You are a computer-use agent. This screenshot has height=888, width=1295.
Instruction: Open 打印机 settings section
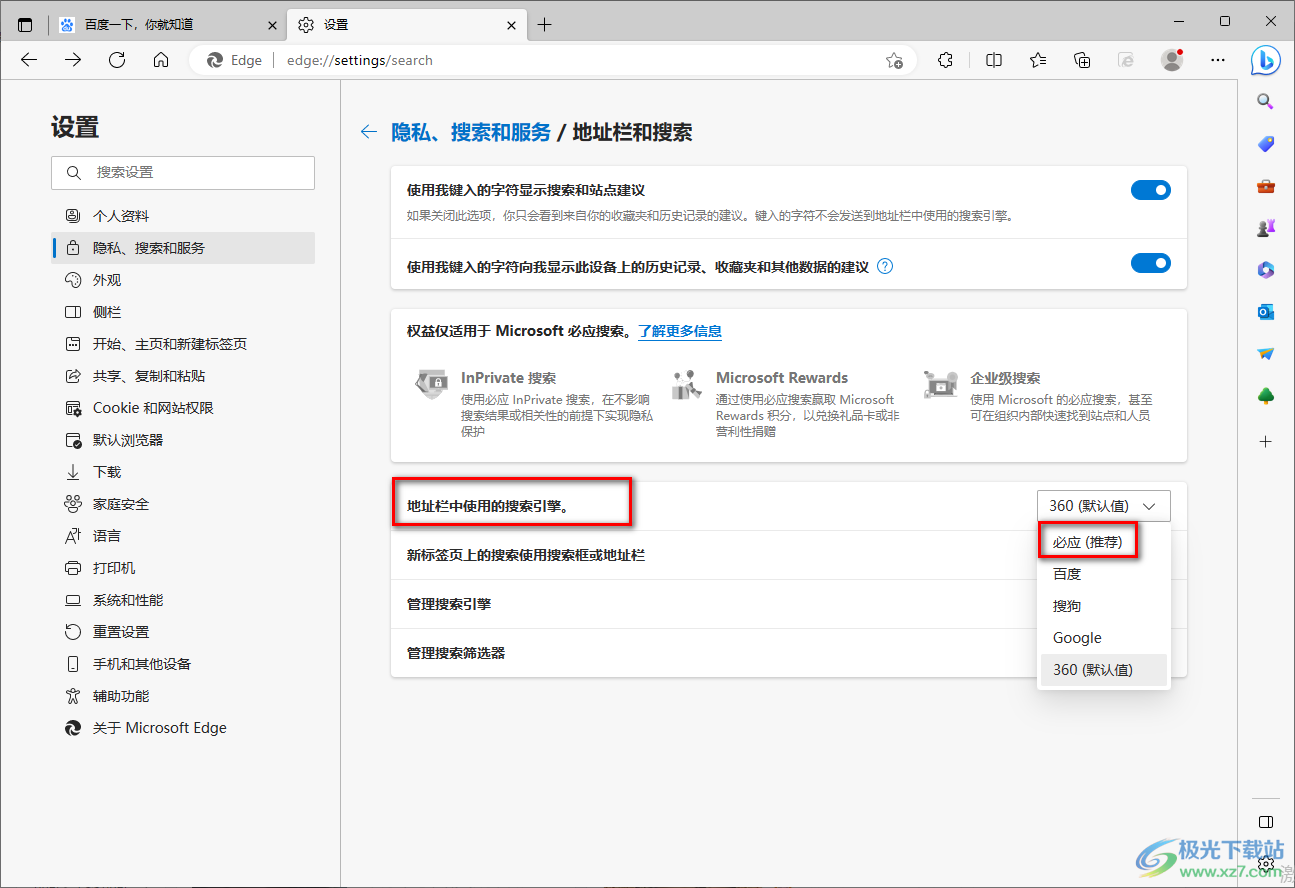pyautogui.click(x=183, y=568)
